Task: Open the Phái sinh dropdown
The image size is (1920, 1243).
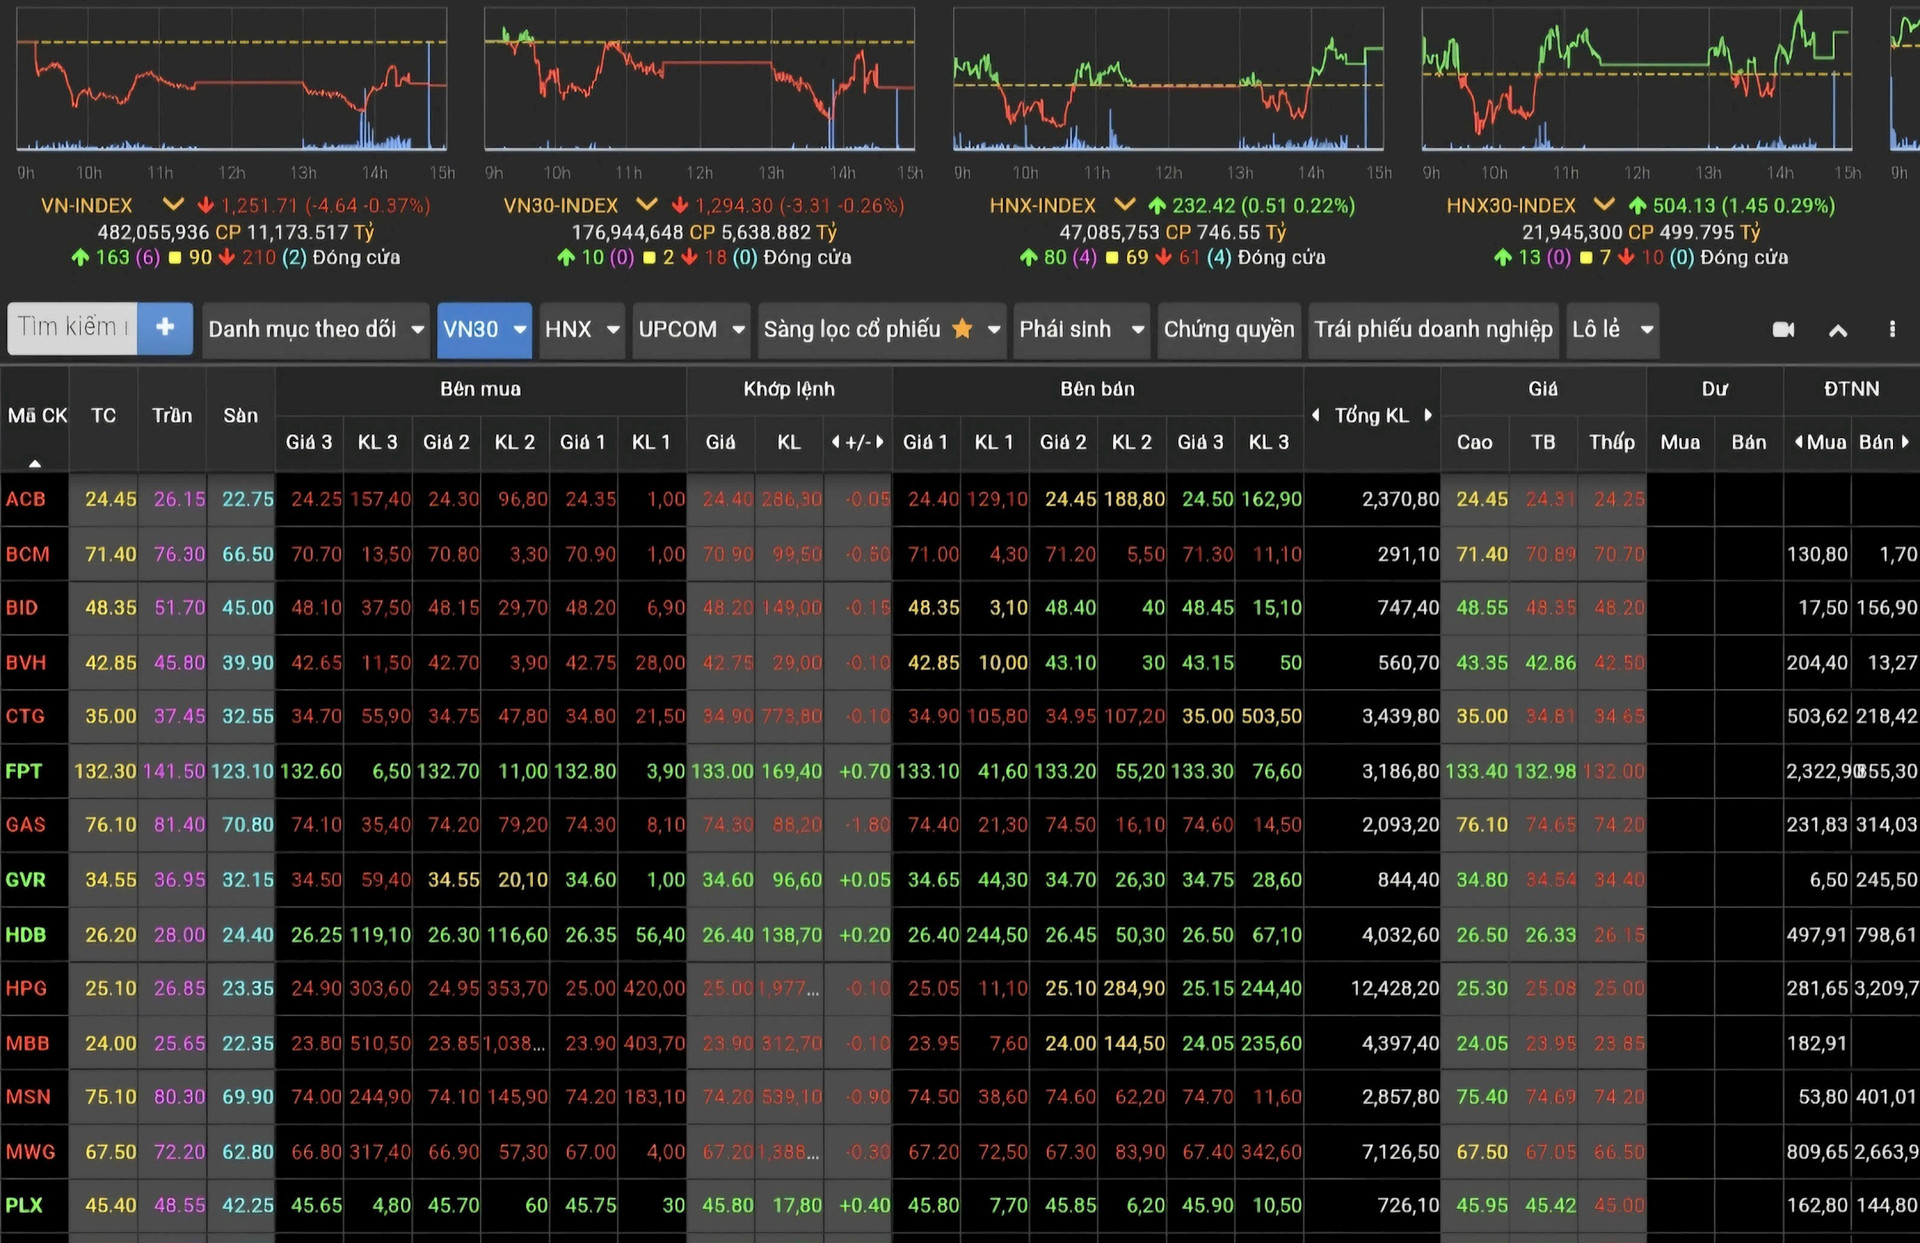Action: (1081, 329)
